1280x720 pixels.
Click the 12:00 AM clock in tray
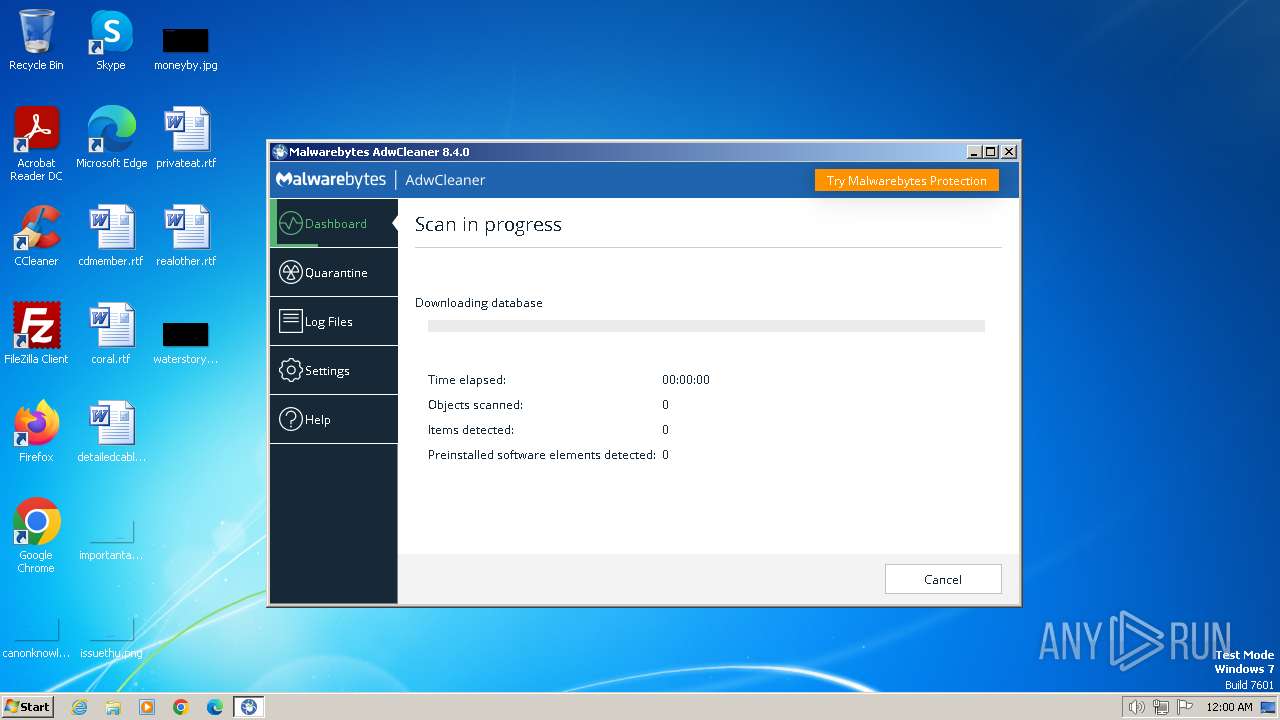(1229, 707)
